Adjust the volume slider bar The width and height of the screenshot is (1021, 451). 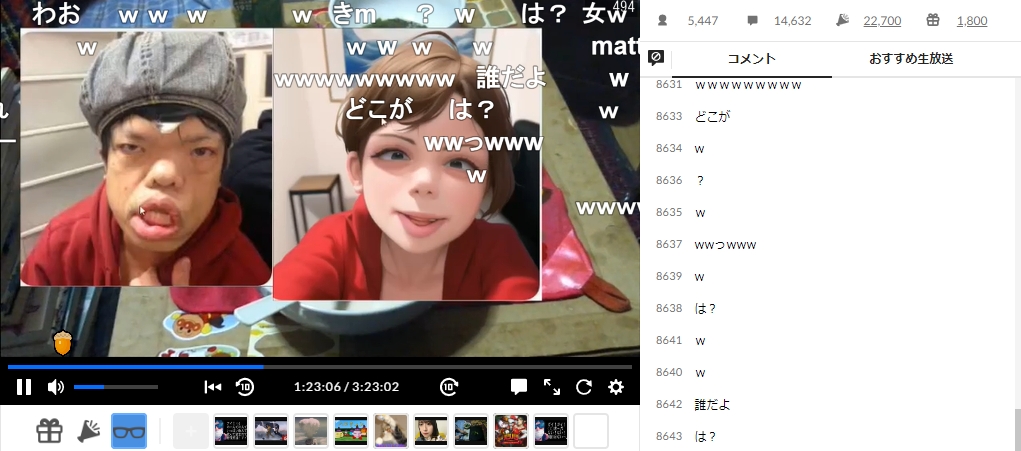point(115,387)
